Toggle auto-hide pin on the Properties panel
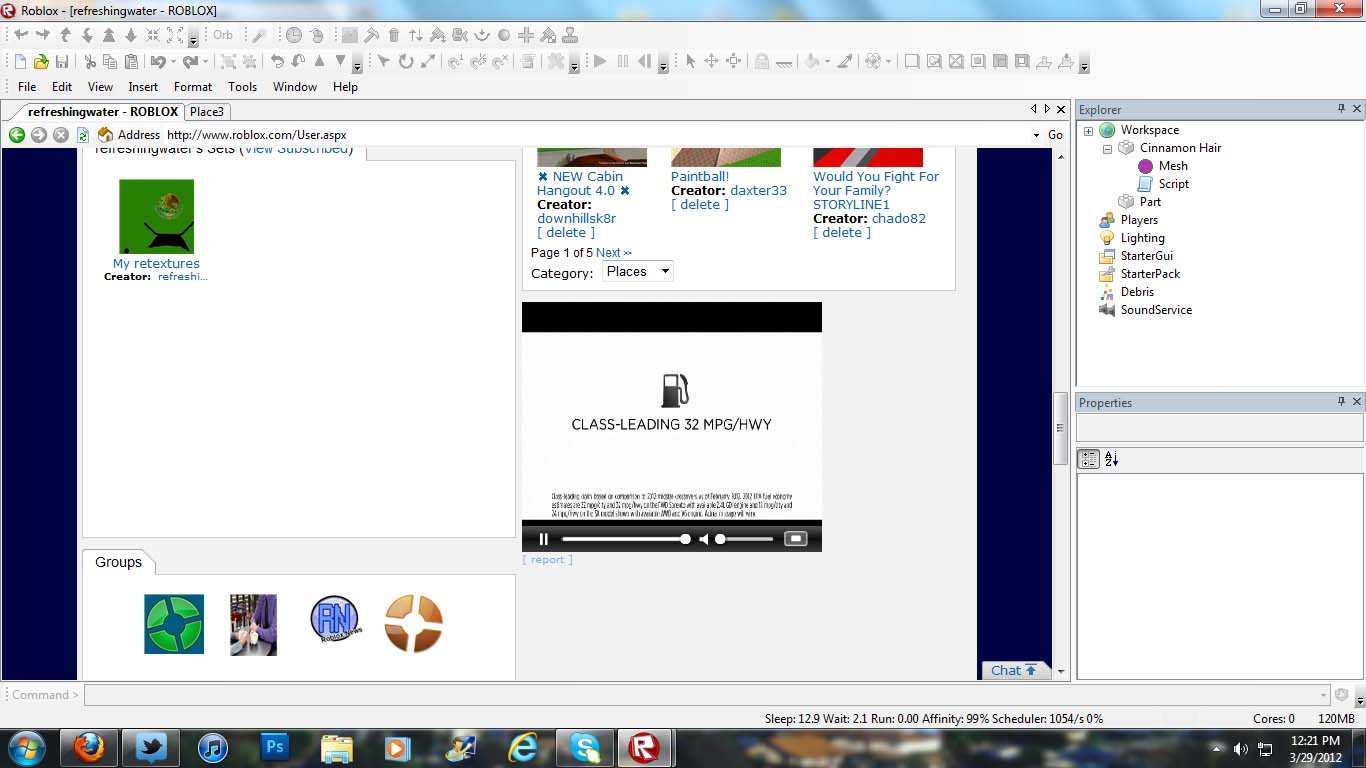 point(1342,402)
